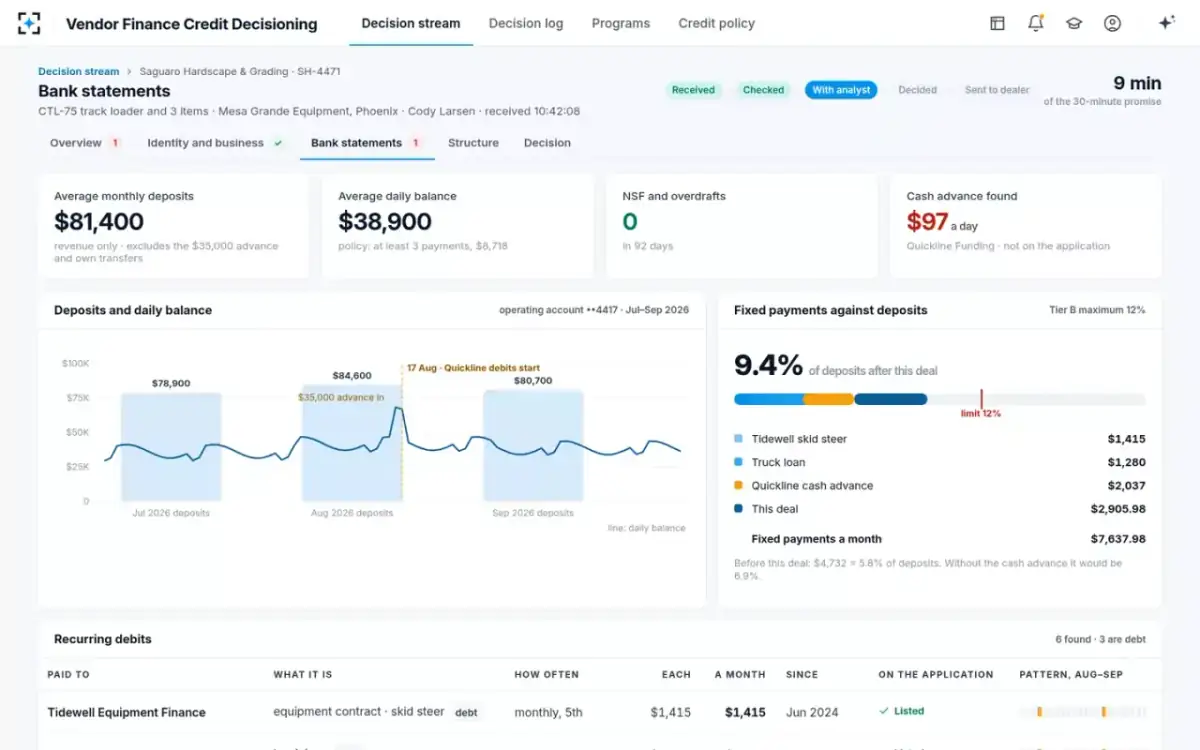Click the Tier B maximum 12% label

click(x=1097, y=310)
